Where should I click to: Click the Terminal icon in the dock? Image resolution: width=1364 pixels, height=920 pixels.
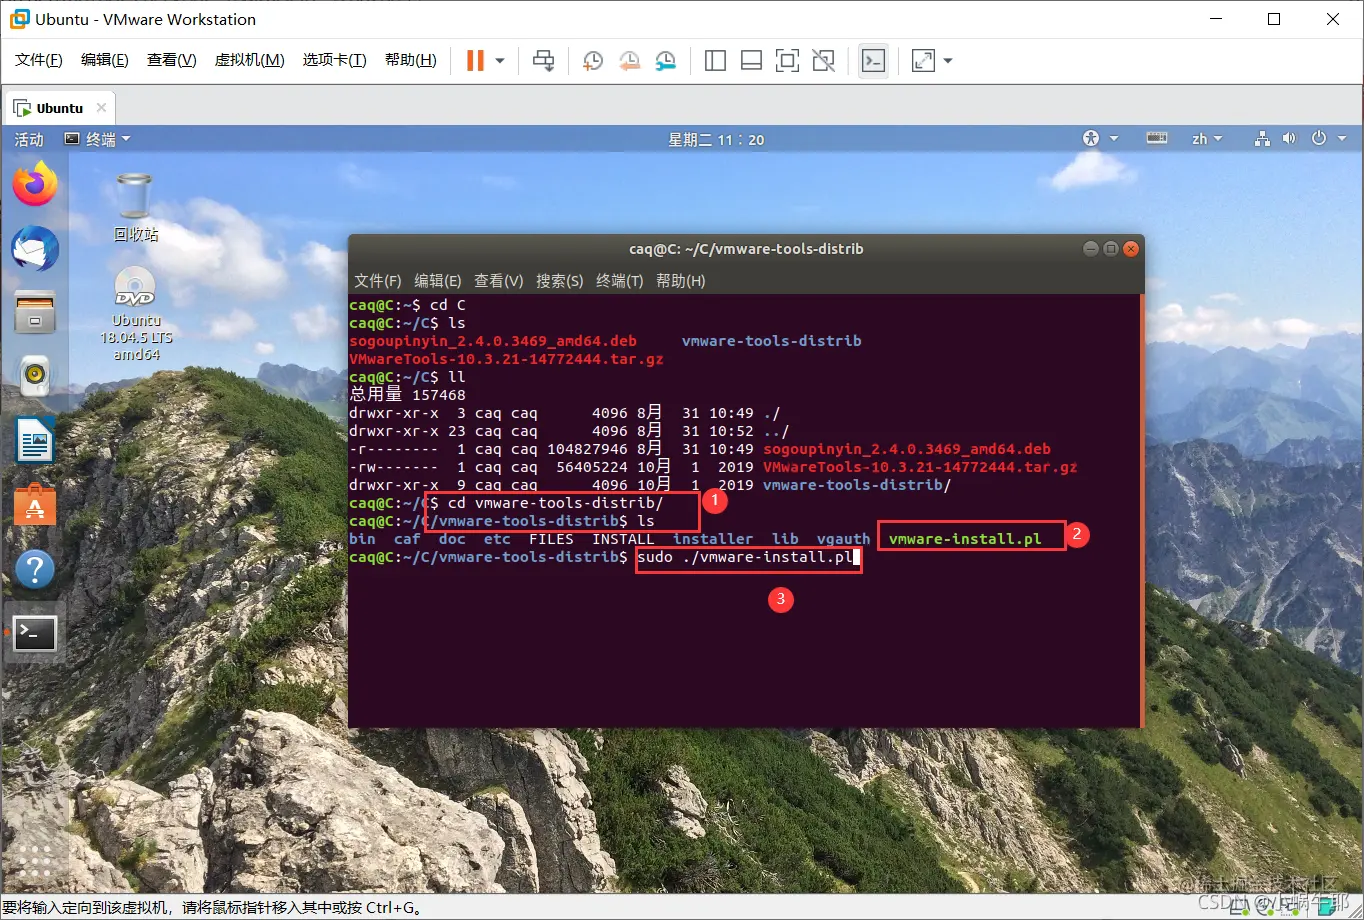coord(35,633)
